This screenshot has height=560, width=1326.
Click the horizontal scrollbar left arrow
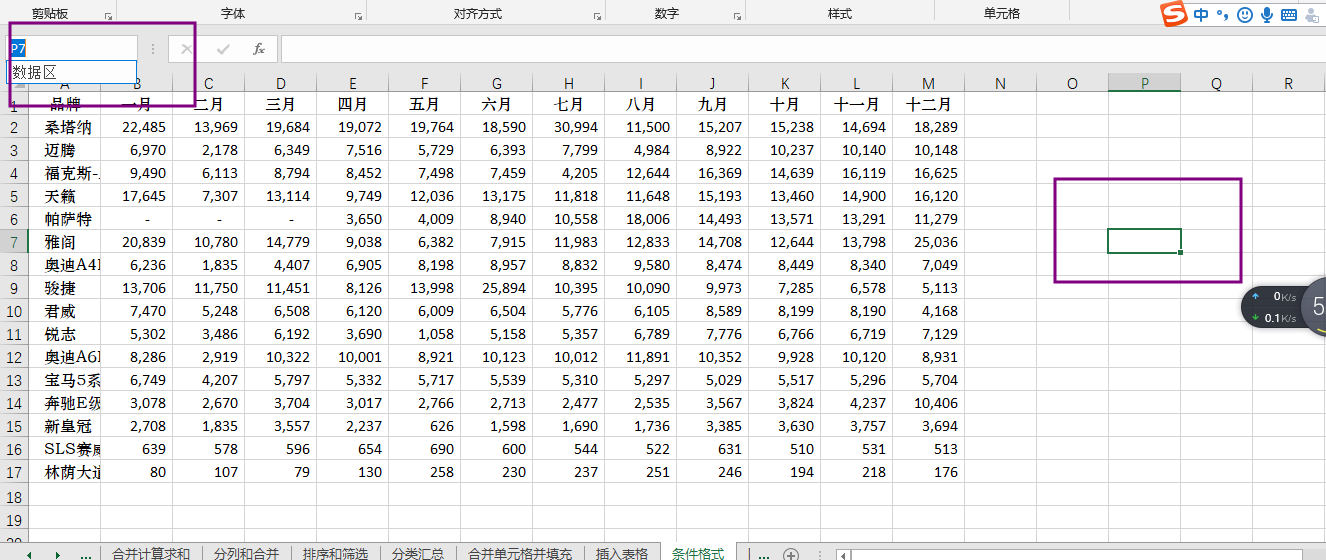[x=844, y=554]
